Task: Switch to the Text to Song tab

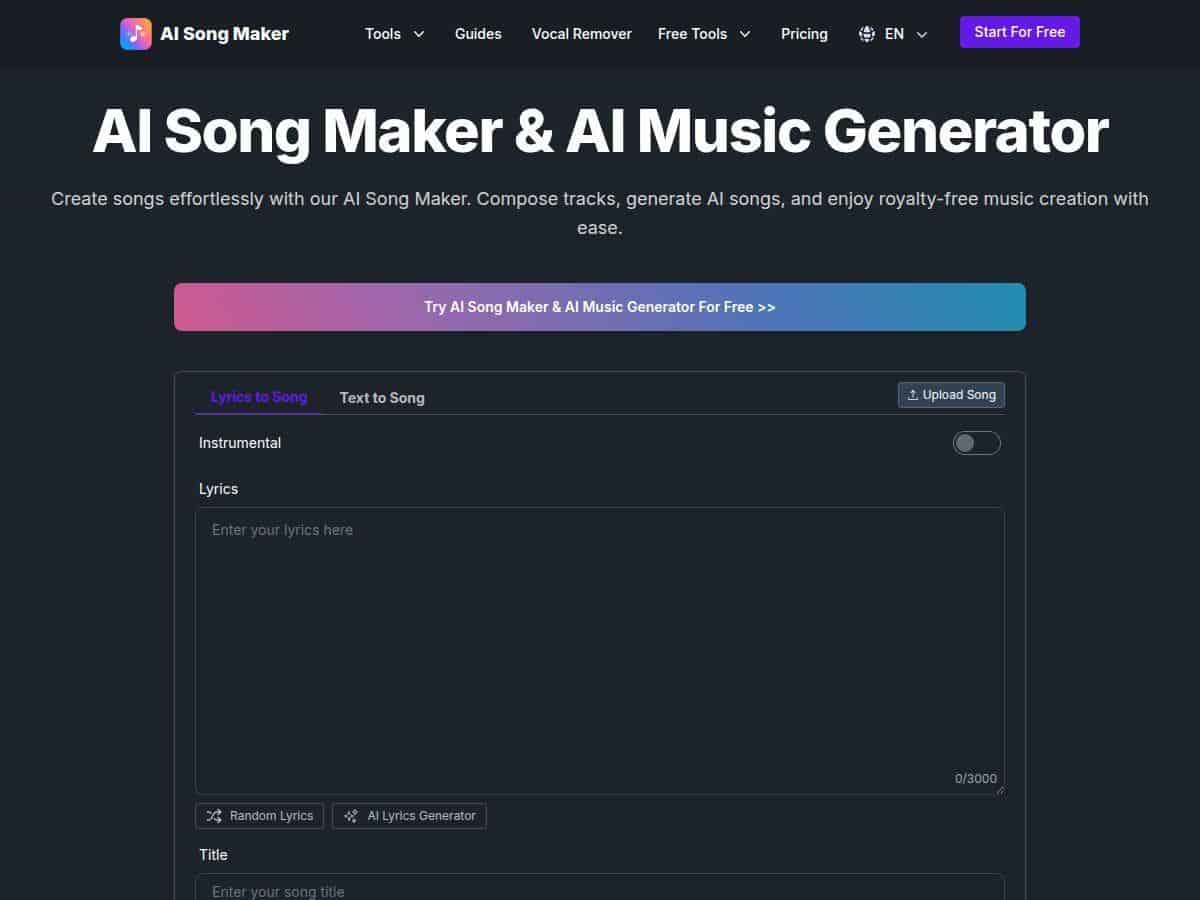Action: [382, 397]
